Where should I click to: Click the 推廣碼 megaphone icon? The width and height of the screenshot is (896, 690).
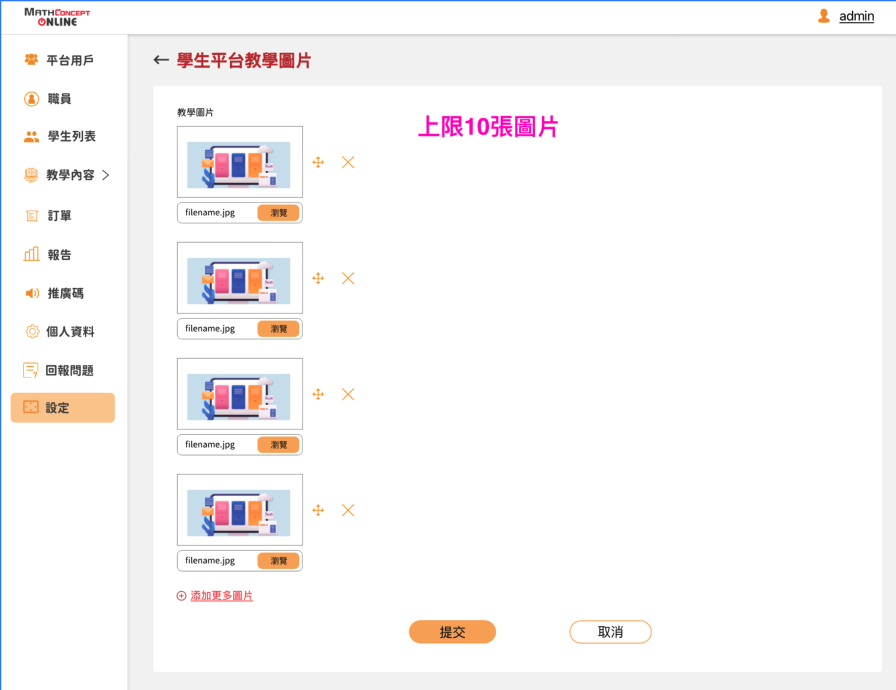click(32, 293)
